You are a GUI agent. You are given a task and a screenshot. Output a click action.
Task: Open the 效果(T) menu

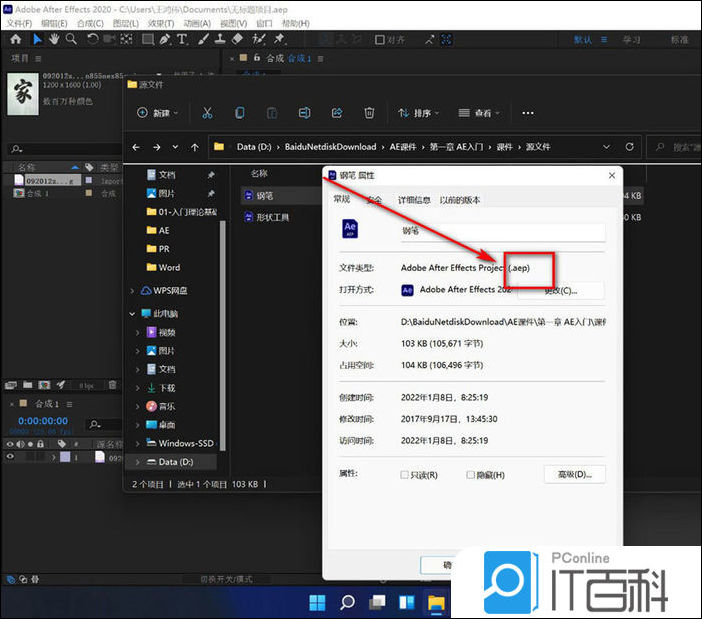(160, 23)
